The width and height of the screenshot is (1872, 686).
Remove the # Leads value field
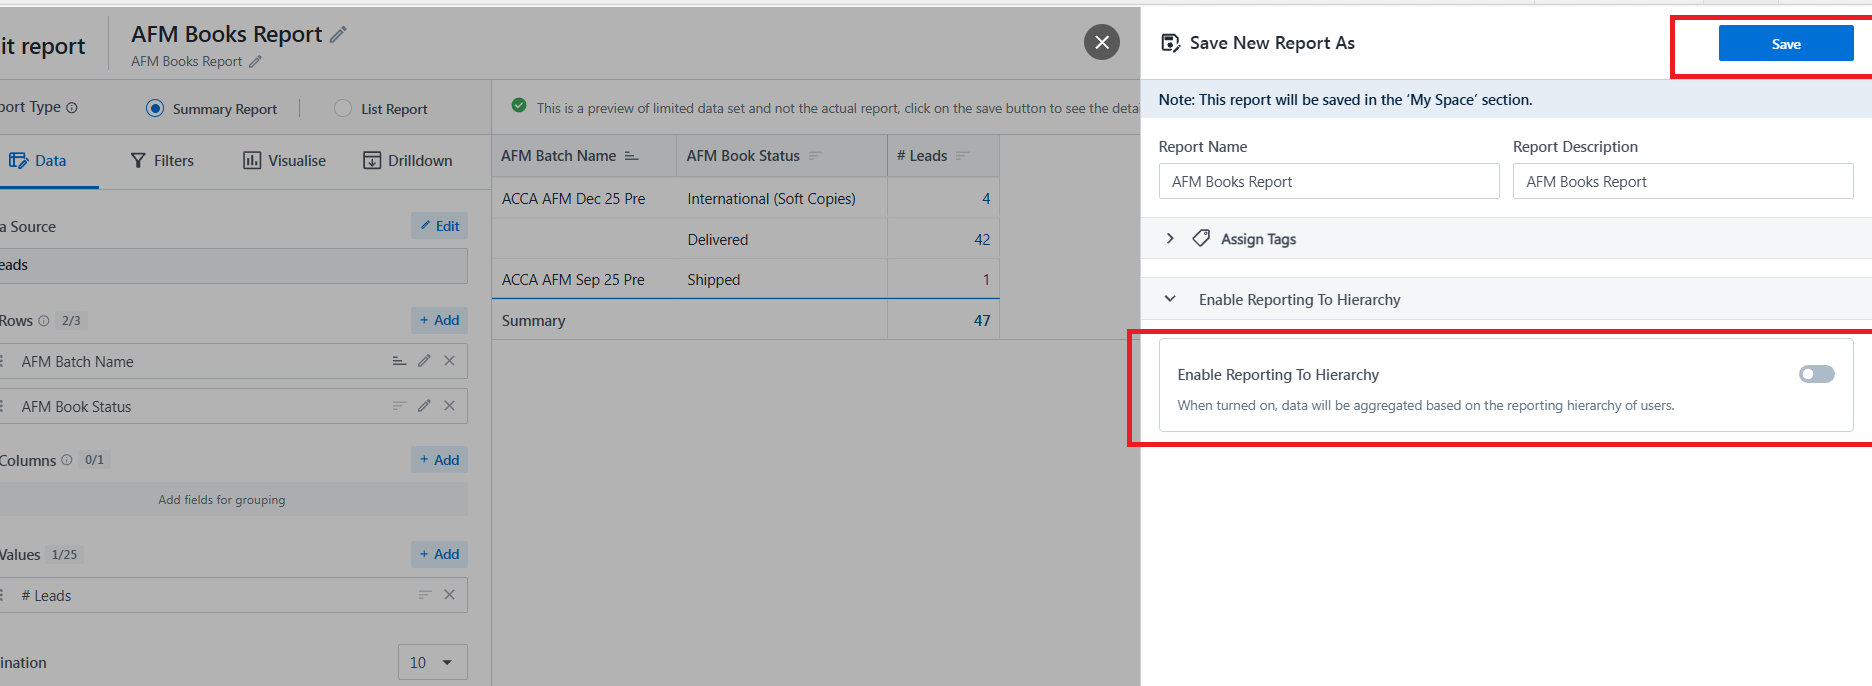[450, 595]
